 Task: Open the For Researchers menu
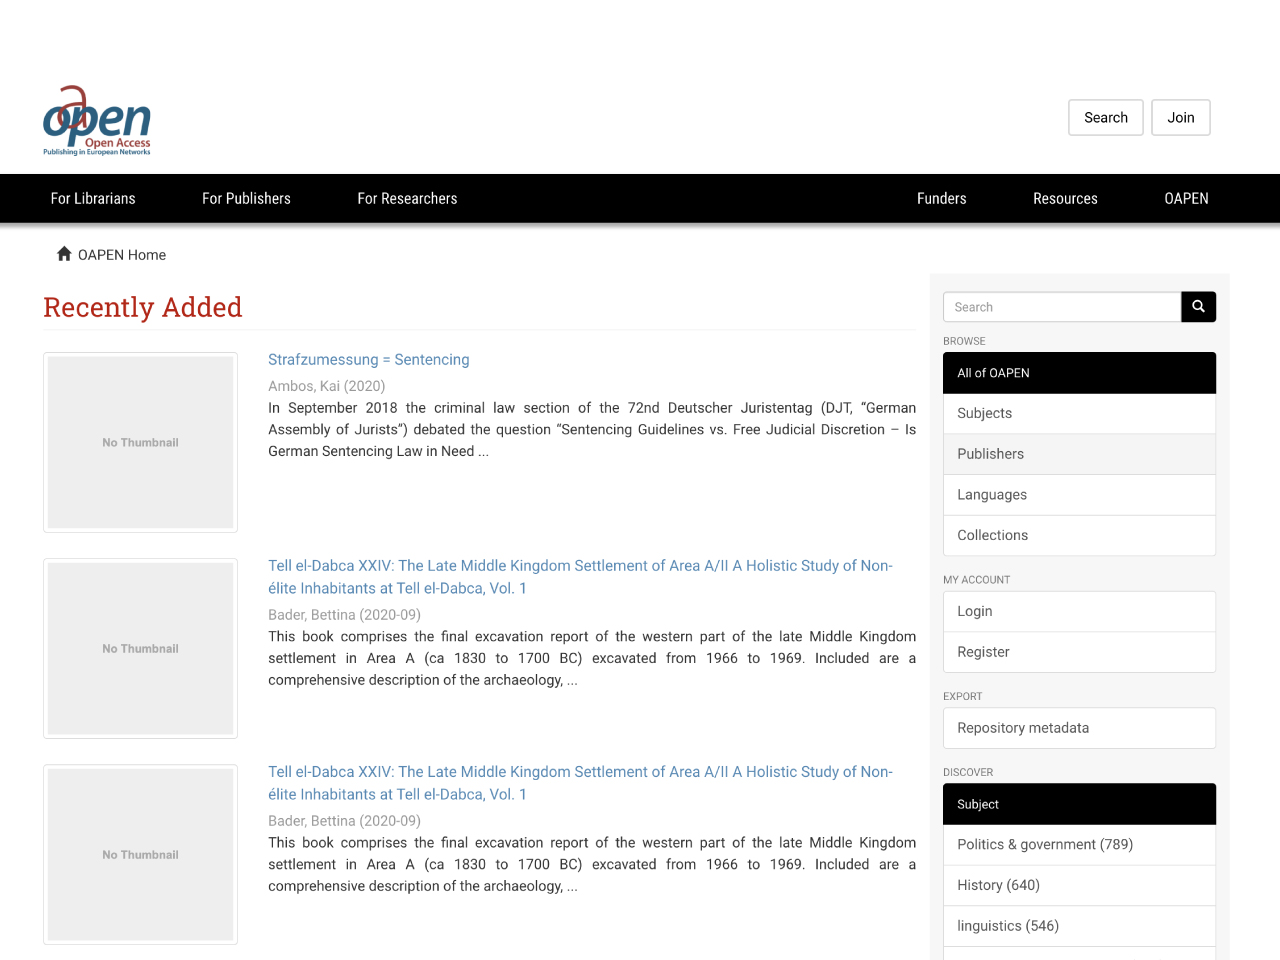[407, 198]
